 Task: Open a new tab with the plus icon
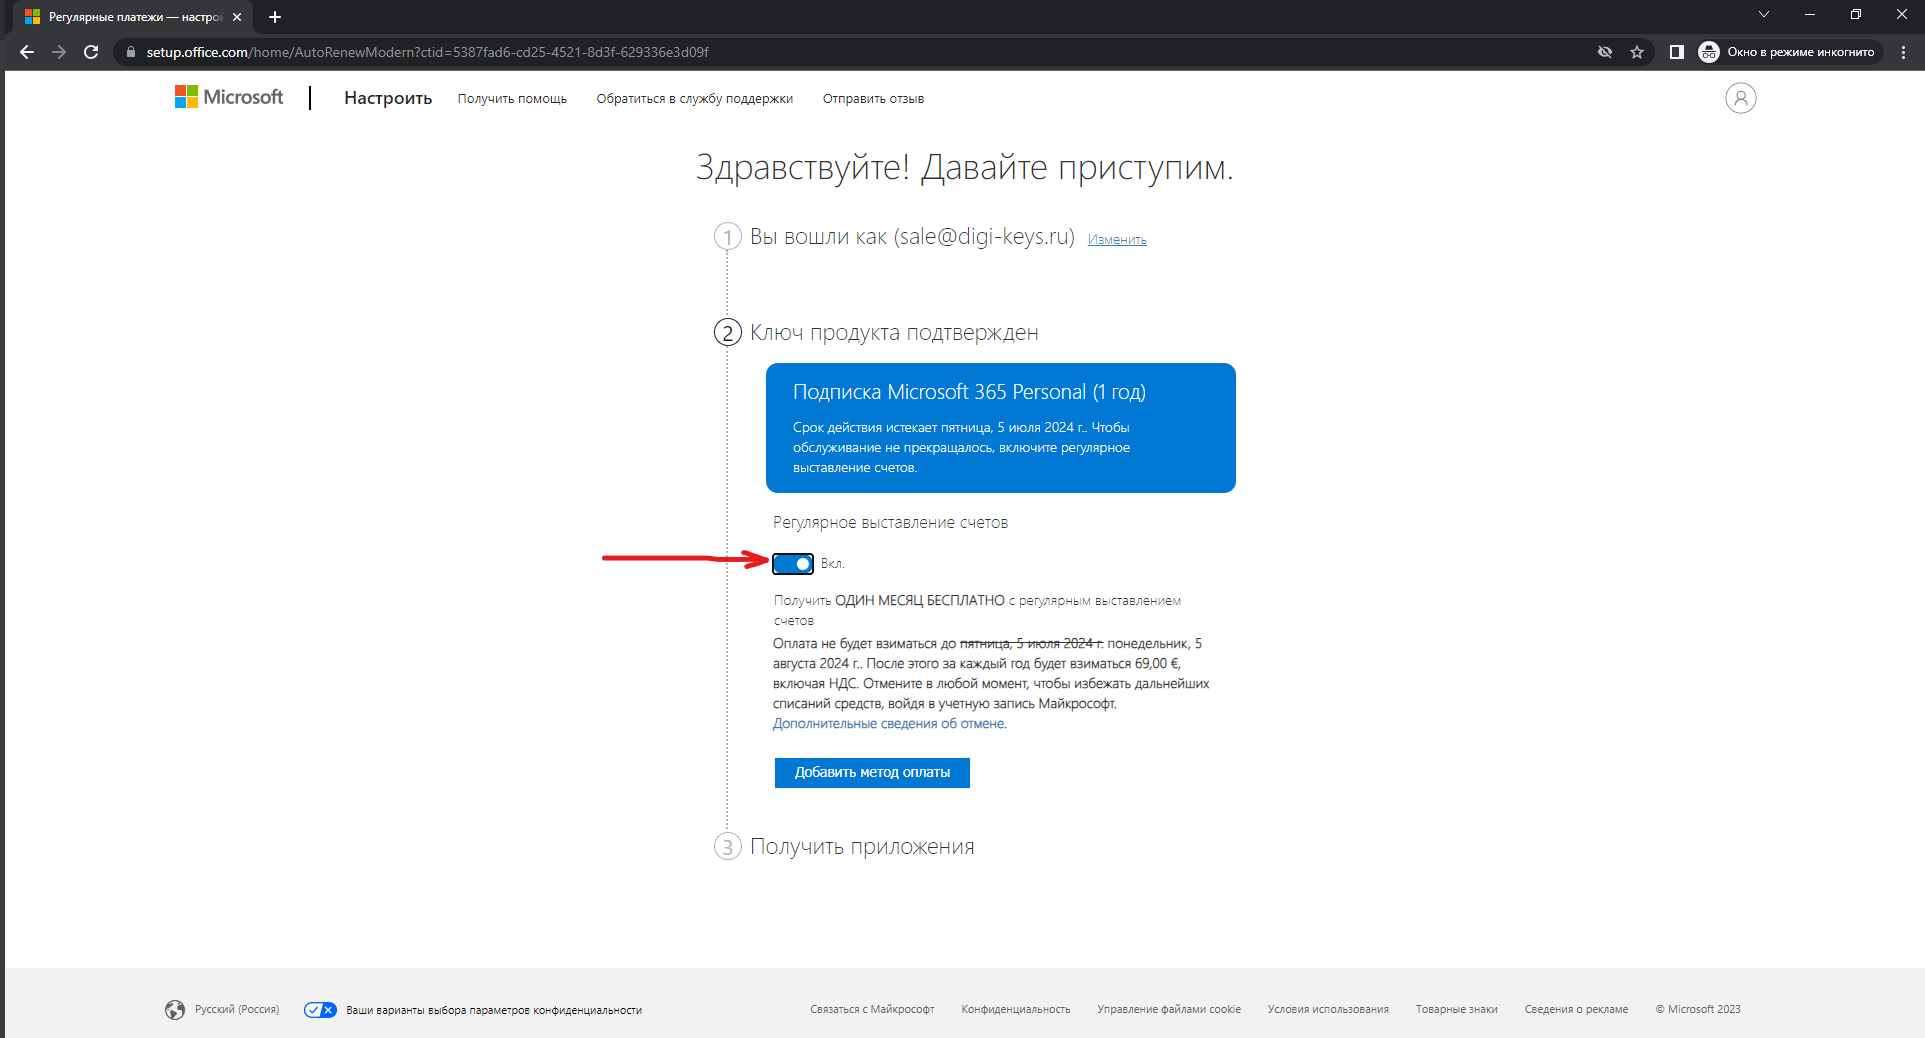[x=275, y=17]
